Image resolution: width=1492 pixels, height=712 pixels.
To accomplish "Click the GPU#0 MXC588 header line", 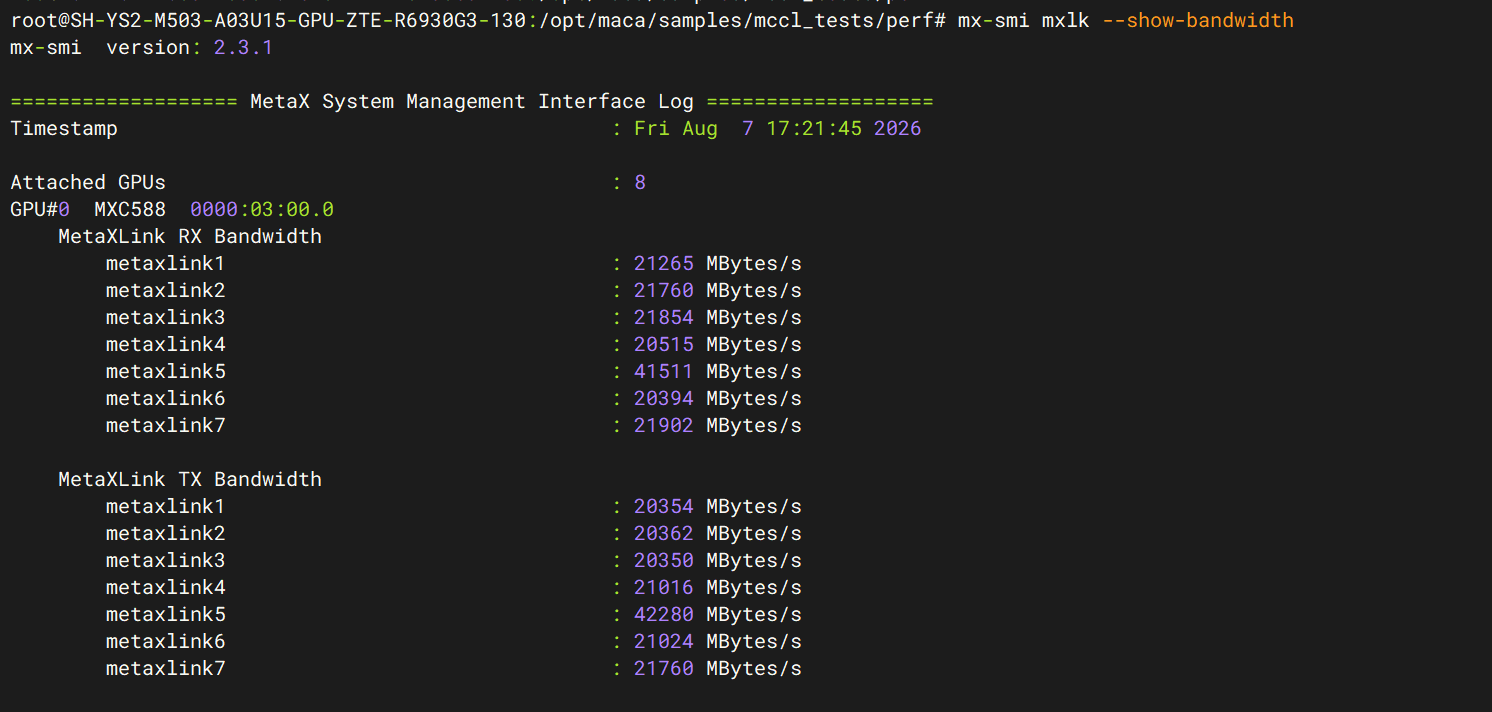I will click(x=172, y=209).
